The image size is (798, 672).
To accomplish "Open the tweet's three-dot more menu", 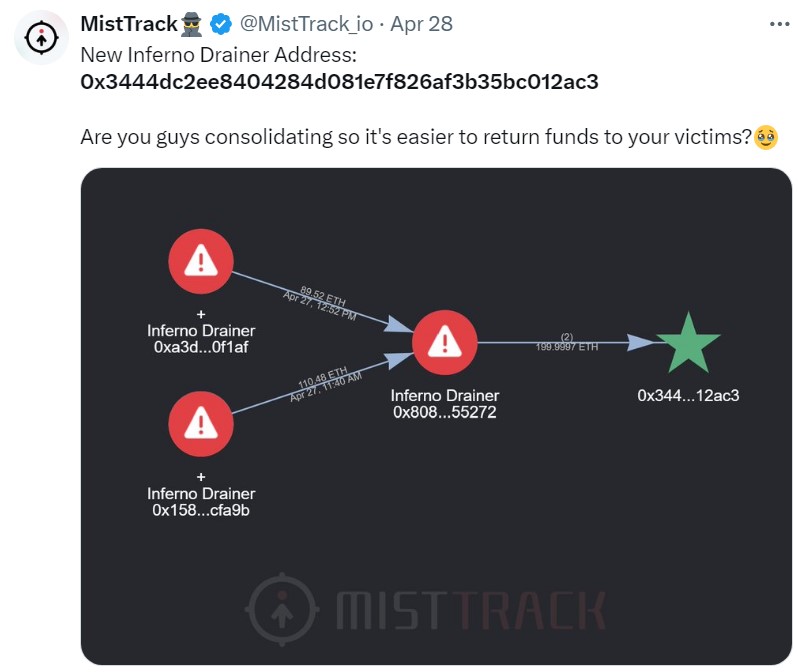I will (779, 24).
